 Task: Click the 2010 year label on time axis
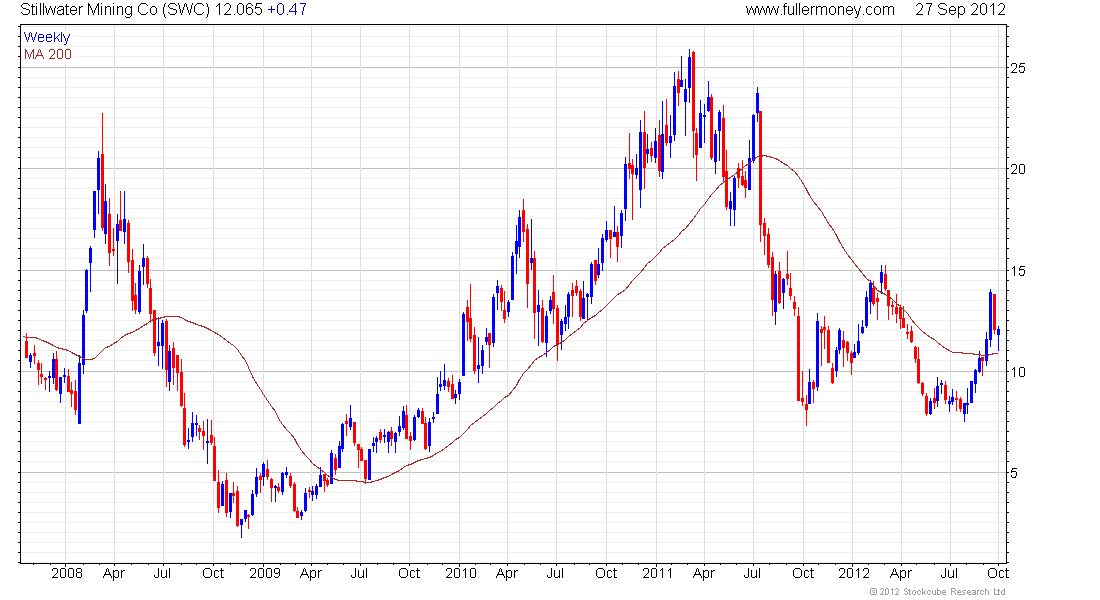pyautogui.click(x=460, y=573)
